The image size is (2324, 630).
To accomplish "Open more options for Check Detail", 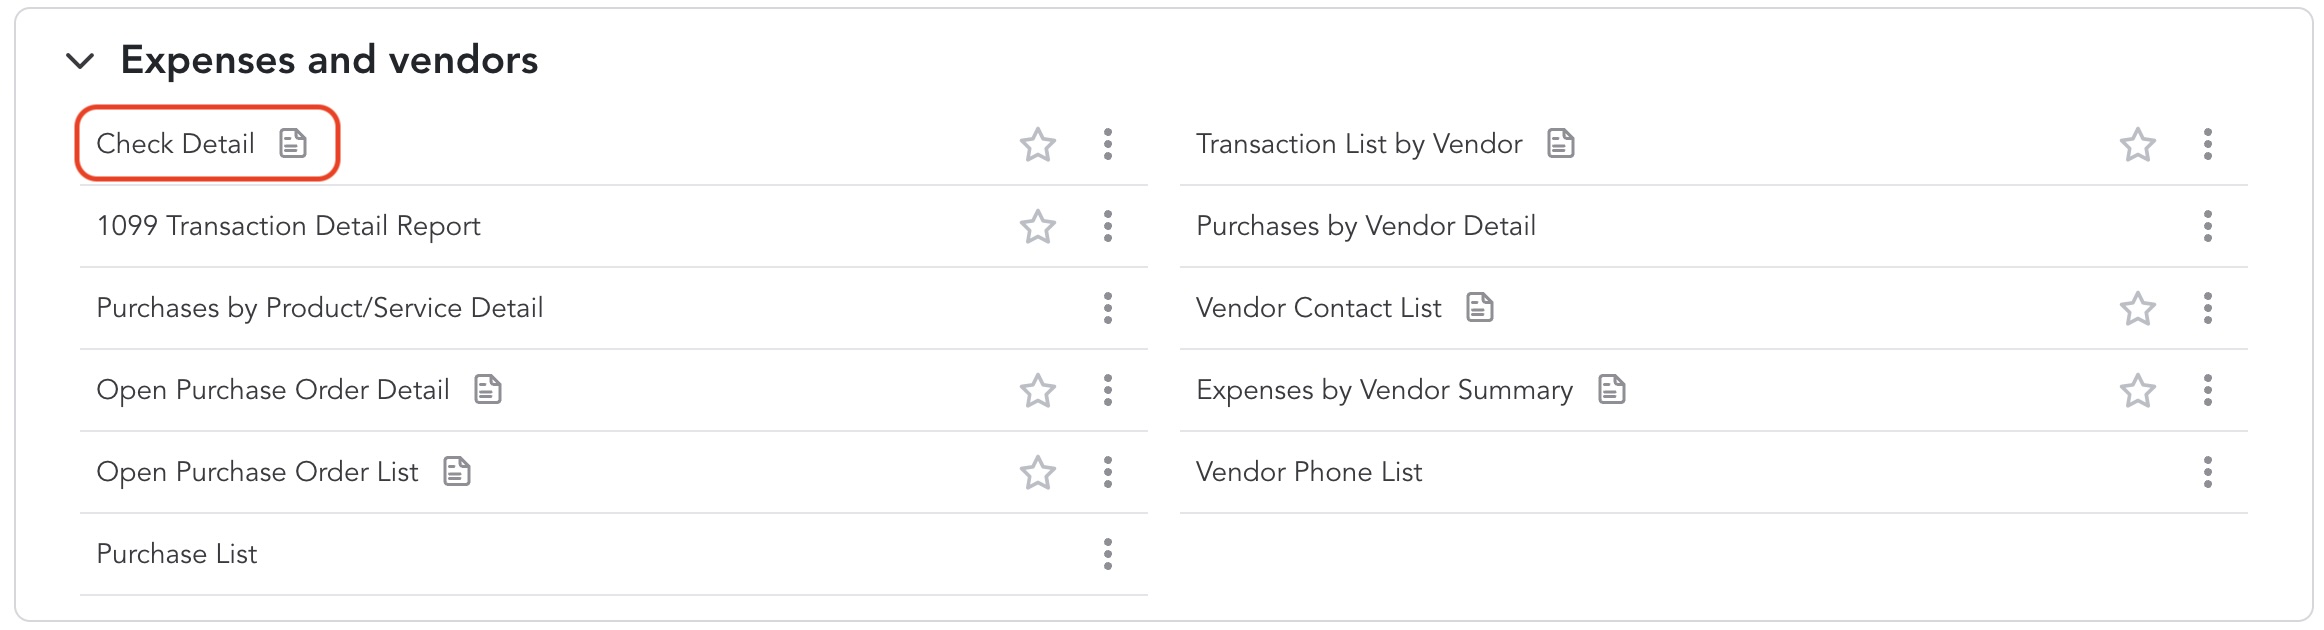I will (x=1108, y=144).
